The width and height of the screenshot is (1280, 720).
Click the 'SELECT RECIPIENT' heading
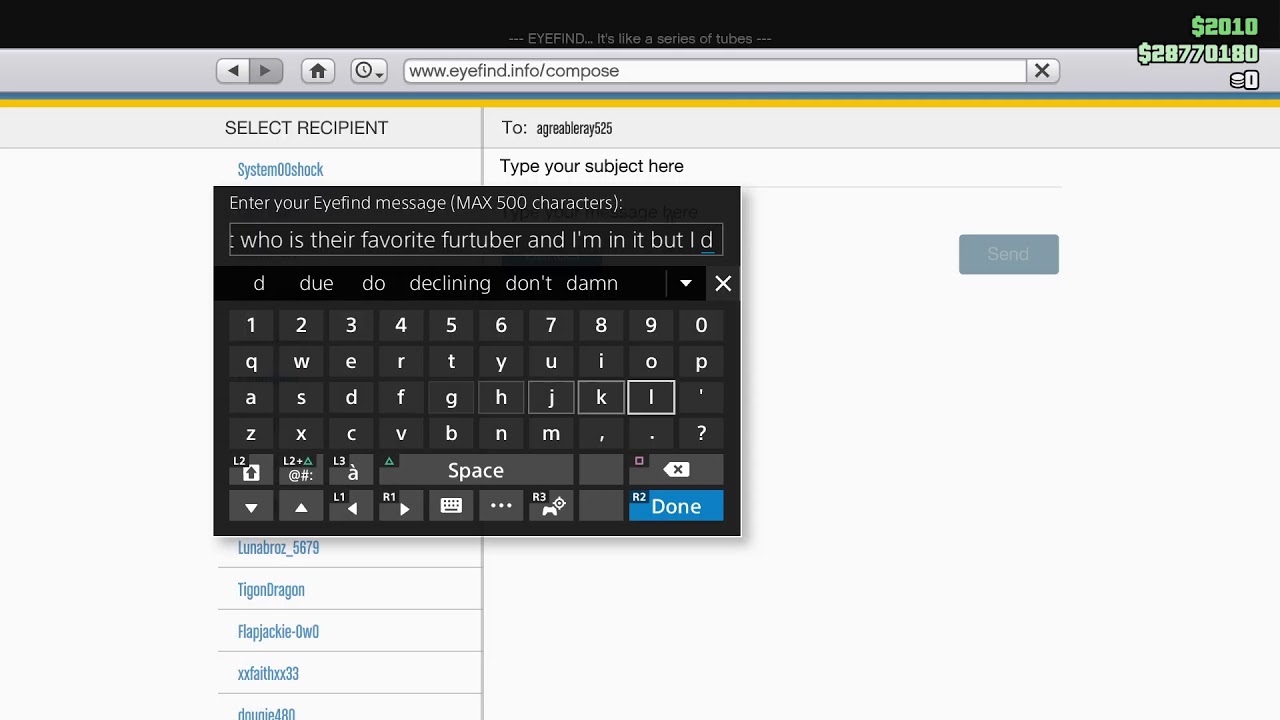pos(306,128)
